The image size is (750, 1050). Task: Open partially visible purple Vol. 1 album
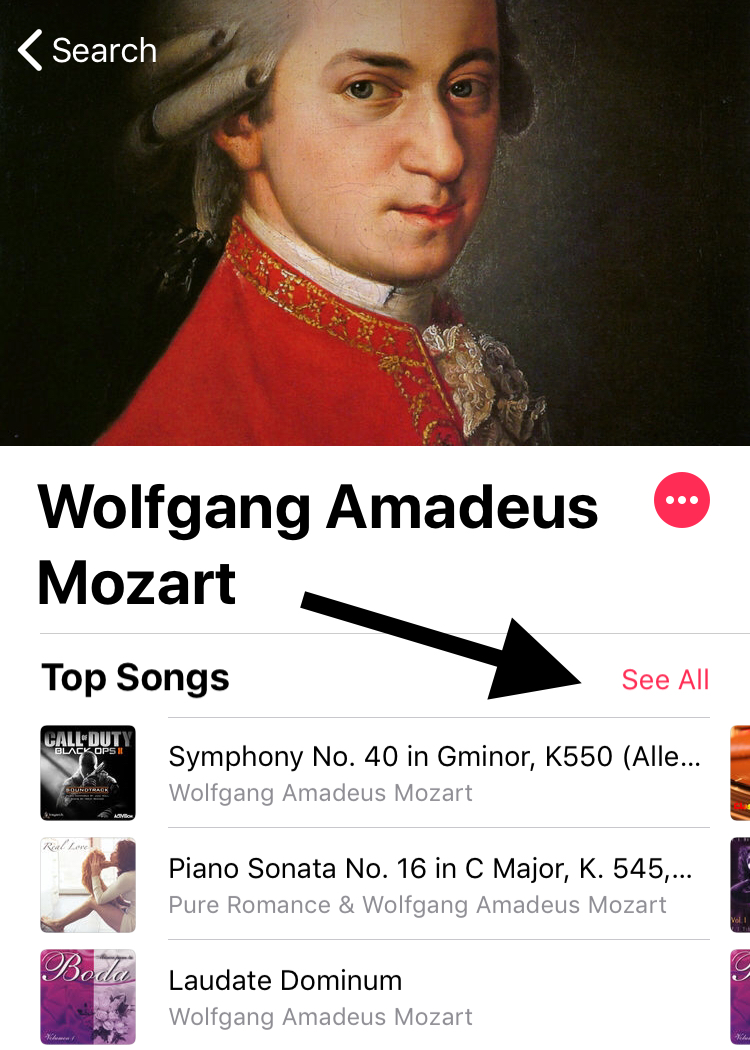tap(740, 885)
